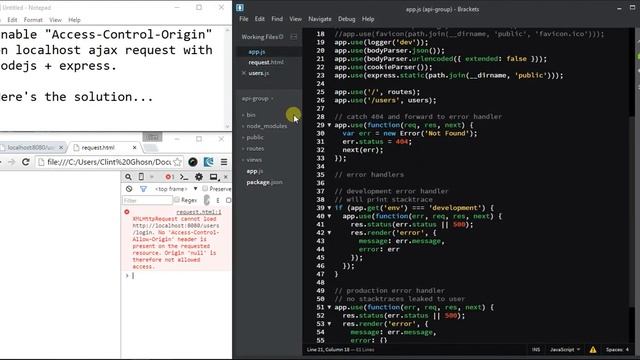This screenshot has width=640, height=360.
Task: Show the console drawer prompt icon
Action: [x=184, y=177]
